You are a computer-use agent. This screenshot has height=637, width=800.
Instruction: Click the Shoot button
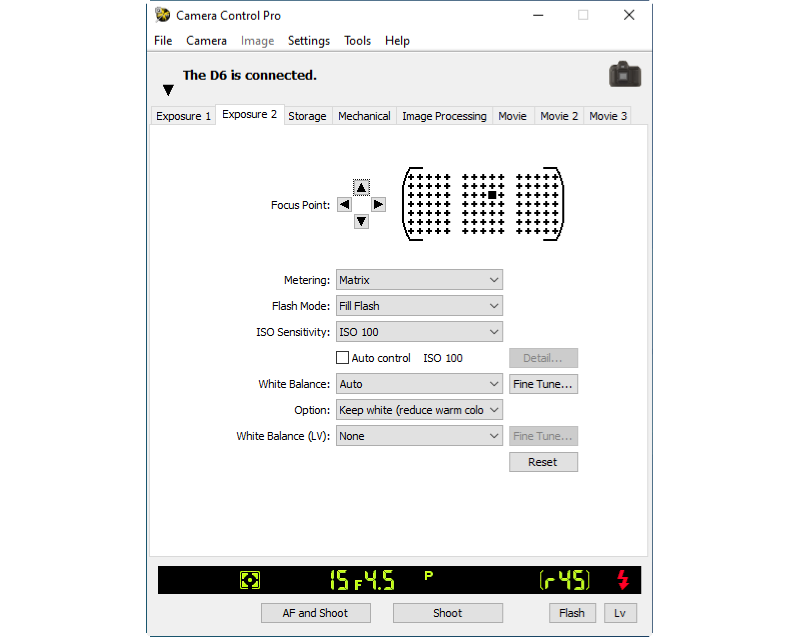447,613
